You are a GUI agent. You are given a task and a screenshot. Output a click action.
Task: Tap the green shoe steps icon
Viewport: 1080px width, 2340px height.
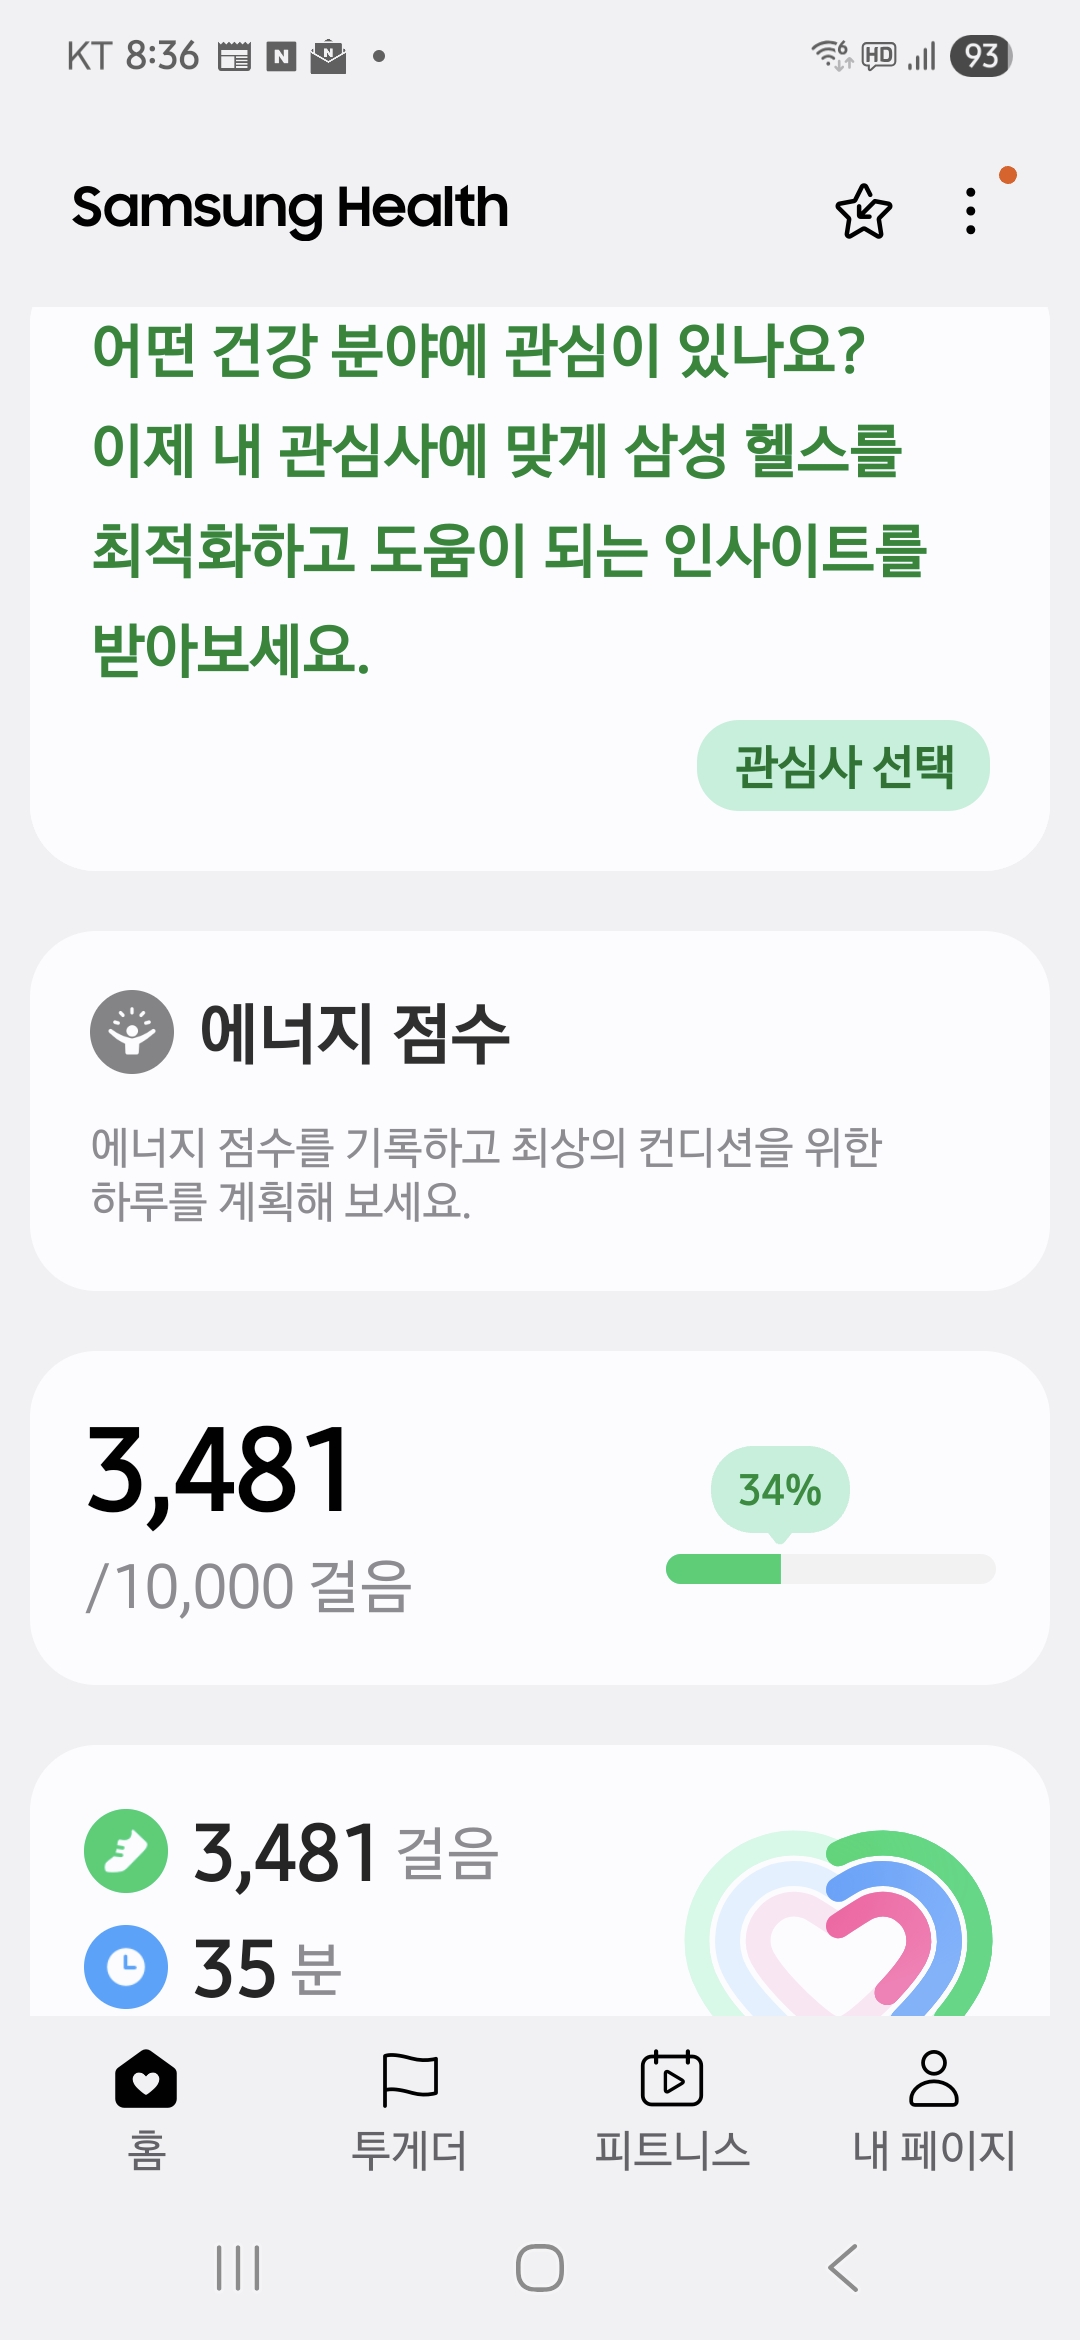coord(126,1851)
